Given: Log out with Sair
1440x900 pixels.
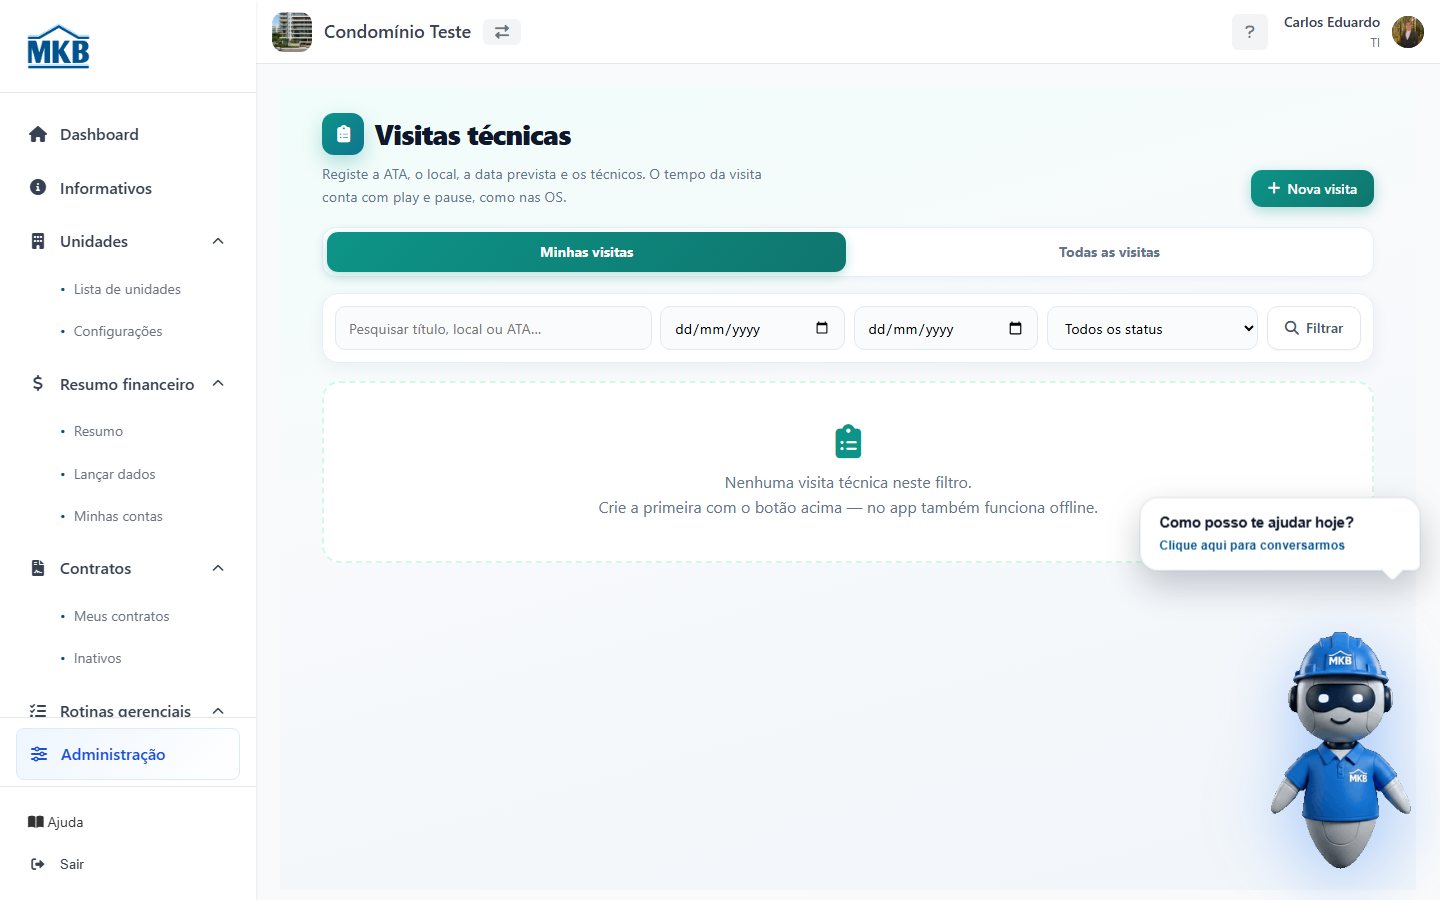Looking at the screenshot, I should click(x=57, y=864).
